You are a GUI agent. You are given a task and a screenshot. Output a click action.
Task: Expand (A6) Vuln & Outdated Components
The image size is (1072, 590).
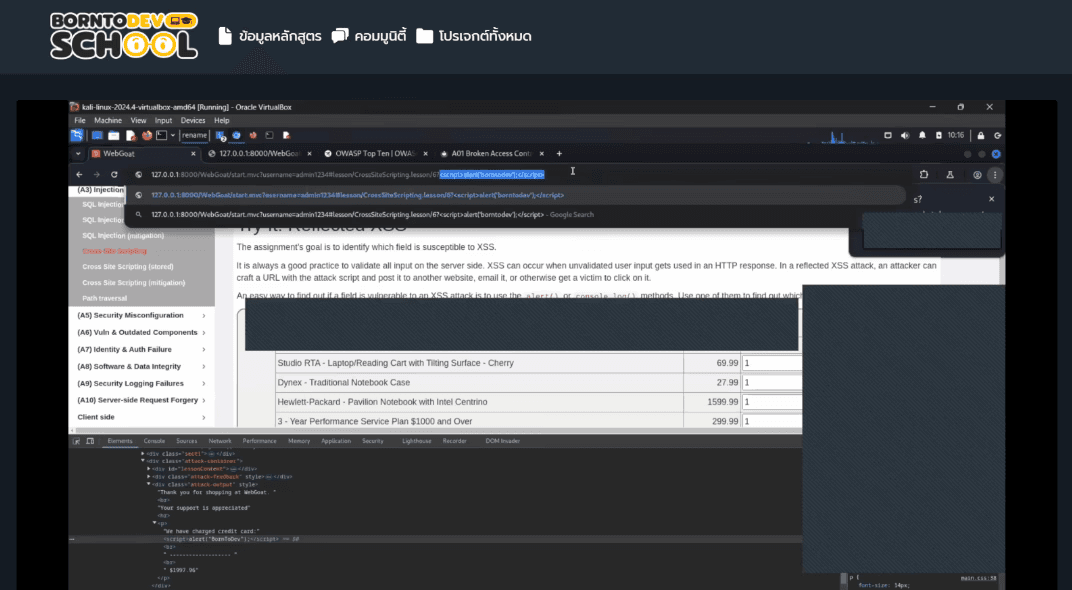pyautogui.click(x=142, y=332)
